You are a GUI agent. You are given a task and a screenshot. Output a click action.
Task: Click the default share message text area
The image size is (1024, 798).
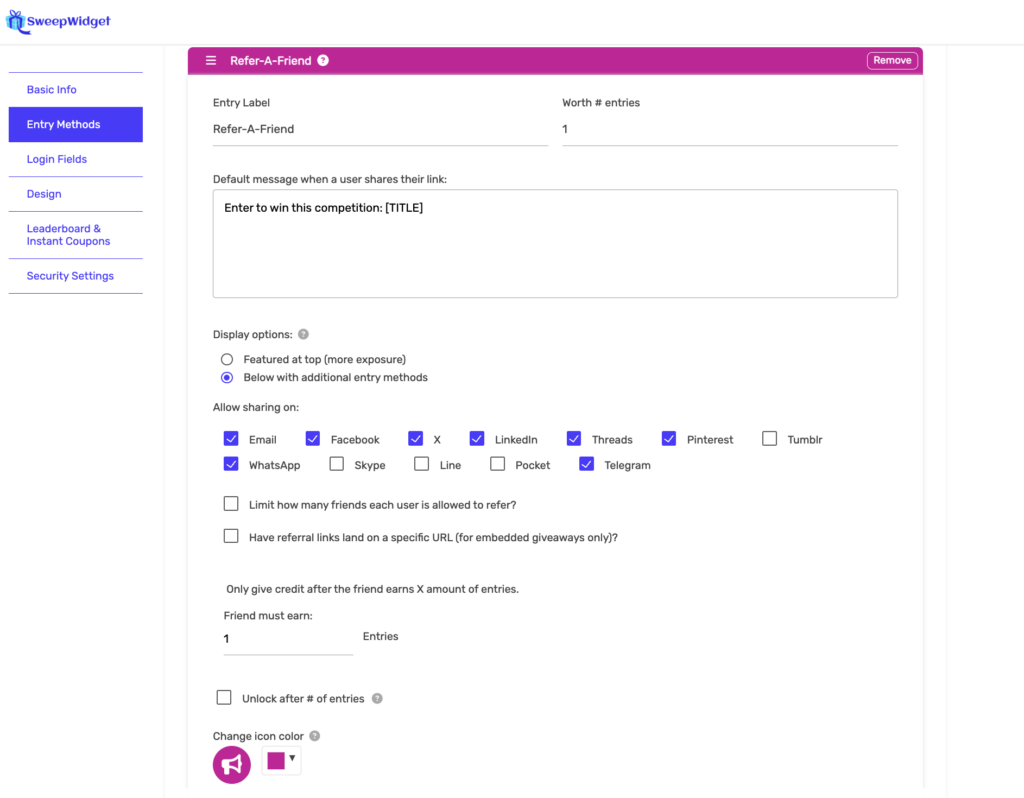point(555,244)
